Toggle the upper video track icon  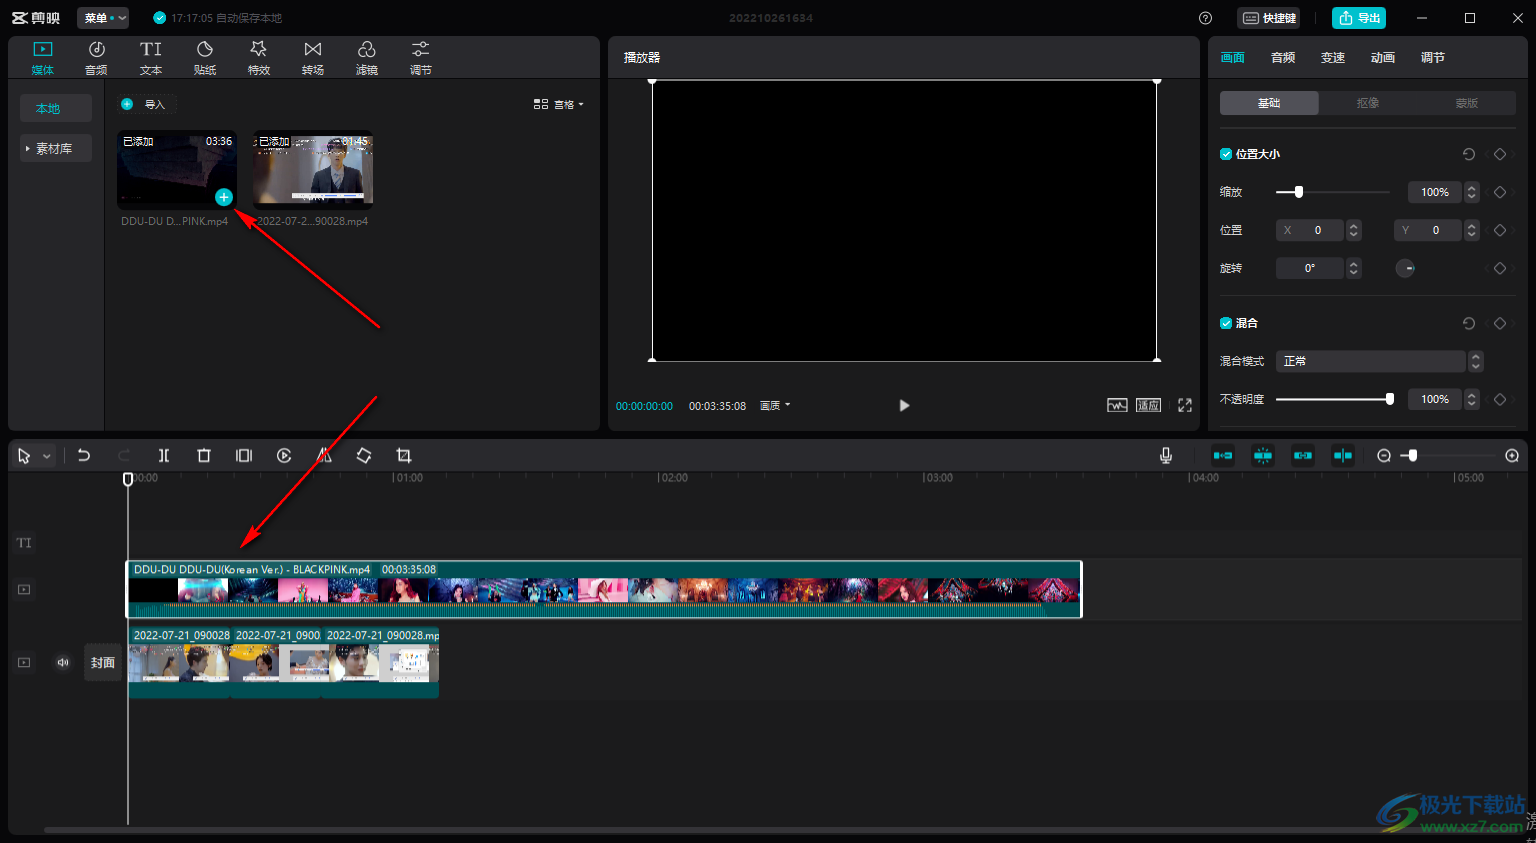pos(24,589)
